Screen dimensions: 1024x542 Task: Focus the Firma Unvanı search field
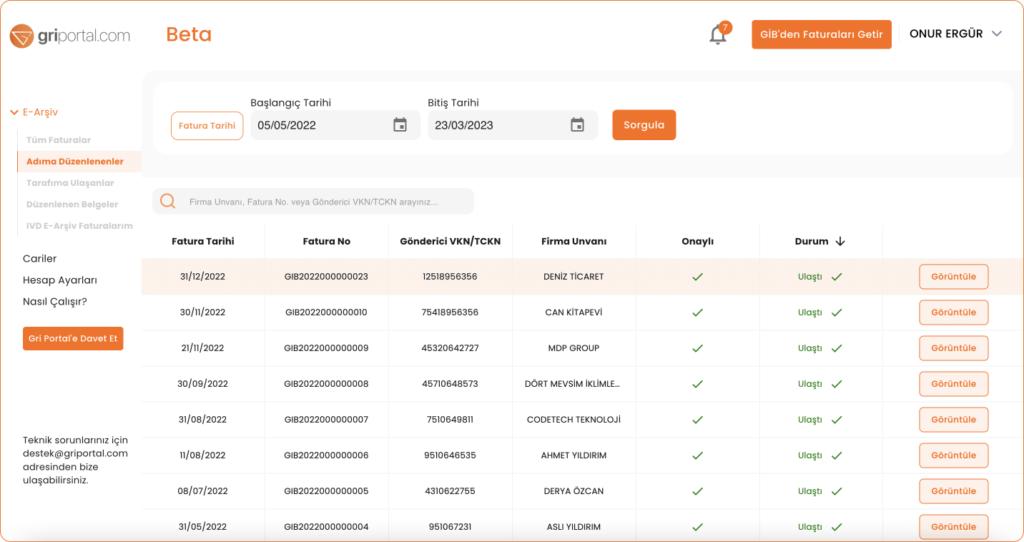325,202
